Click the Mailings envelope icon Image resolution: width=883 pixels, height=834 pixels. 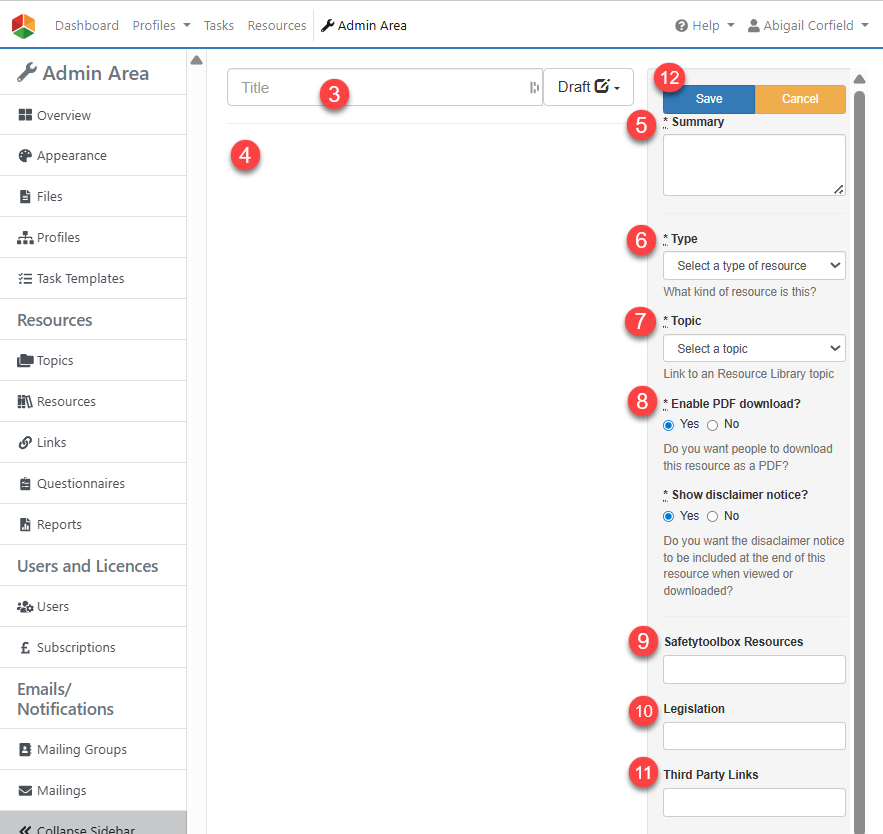pos(25,791)
